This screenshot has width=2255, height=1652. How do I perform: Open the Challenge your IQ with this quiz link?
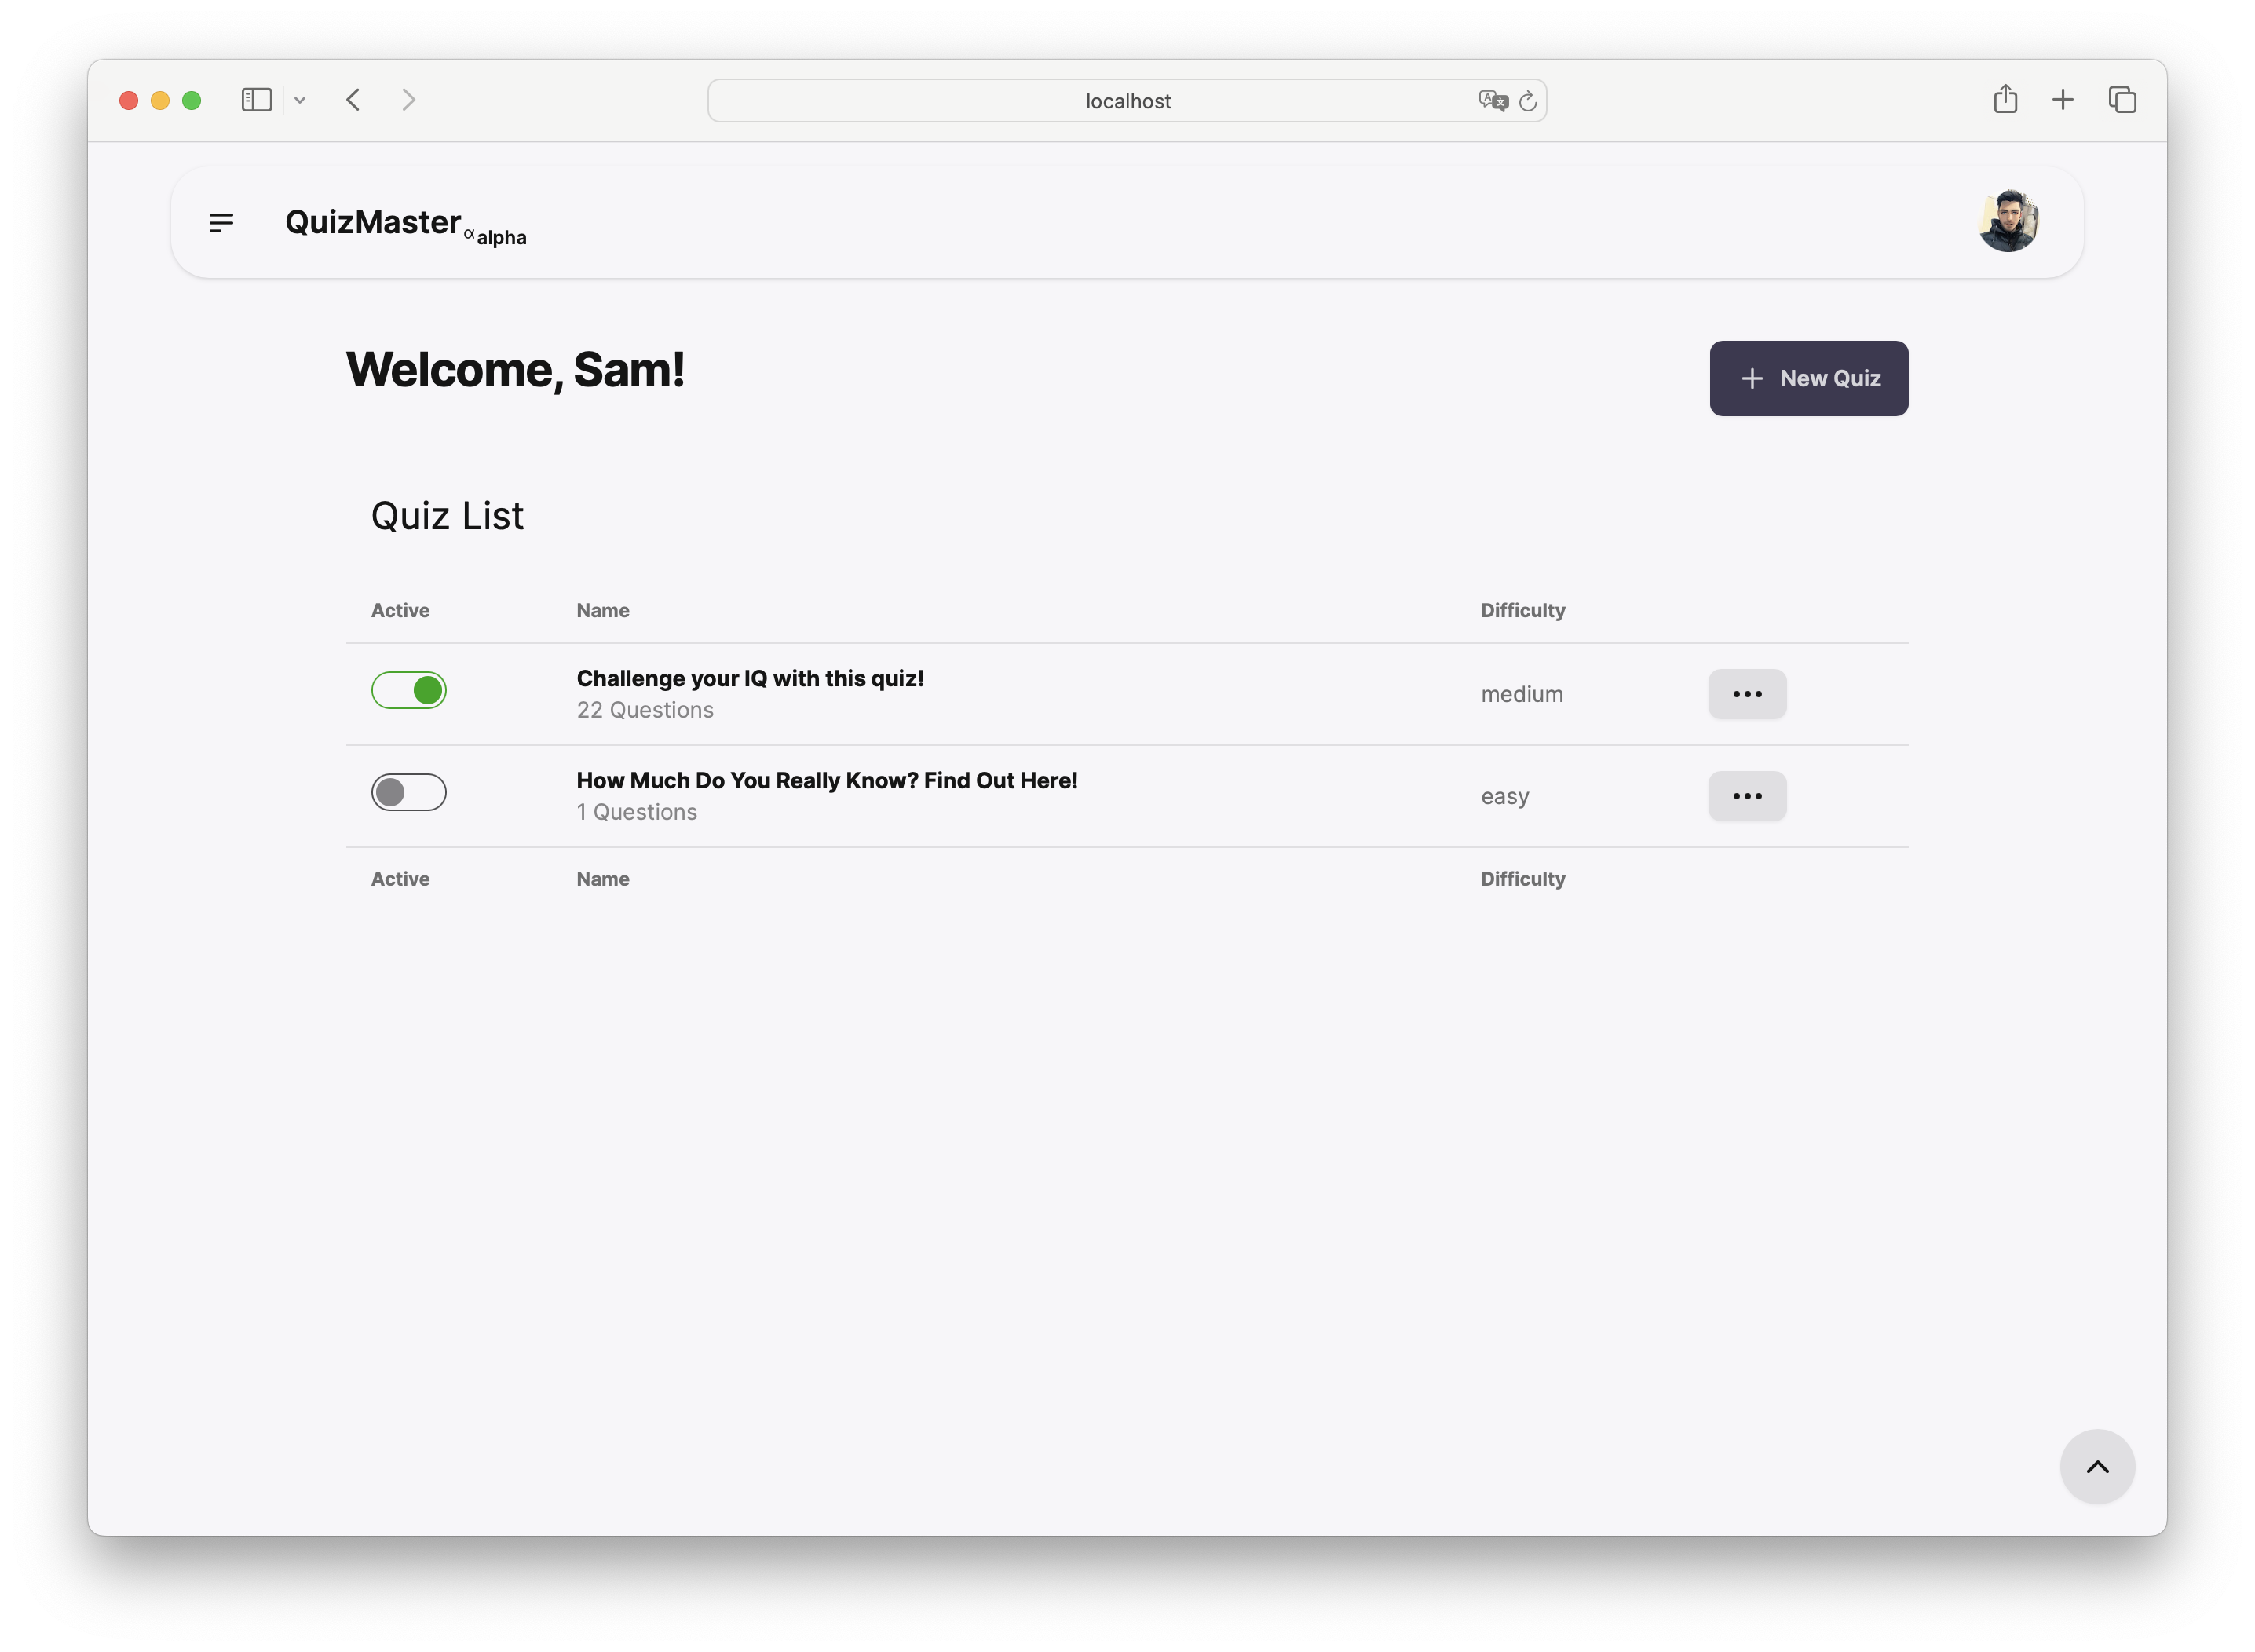click(x=749, y=678)
